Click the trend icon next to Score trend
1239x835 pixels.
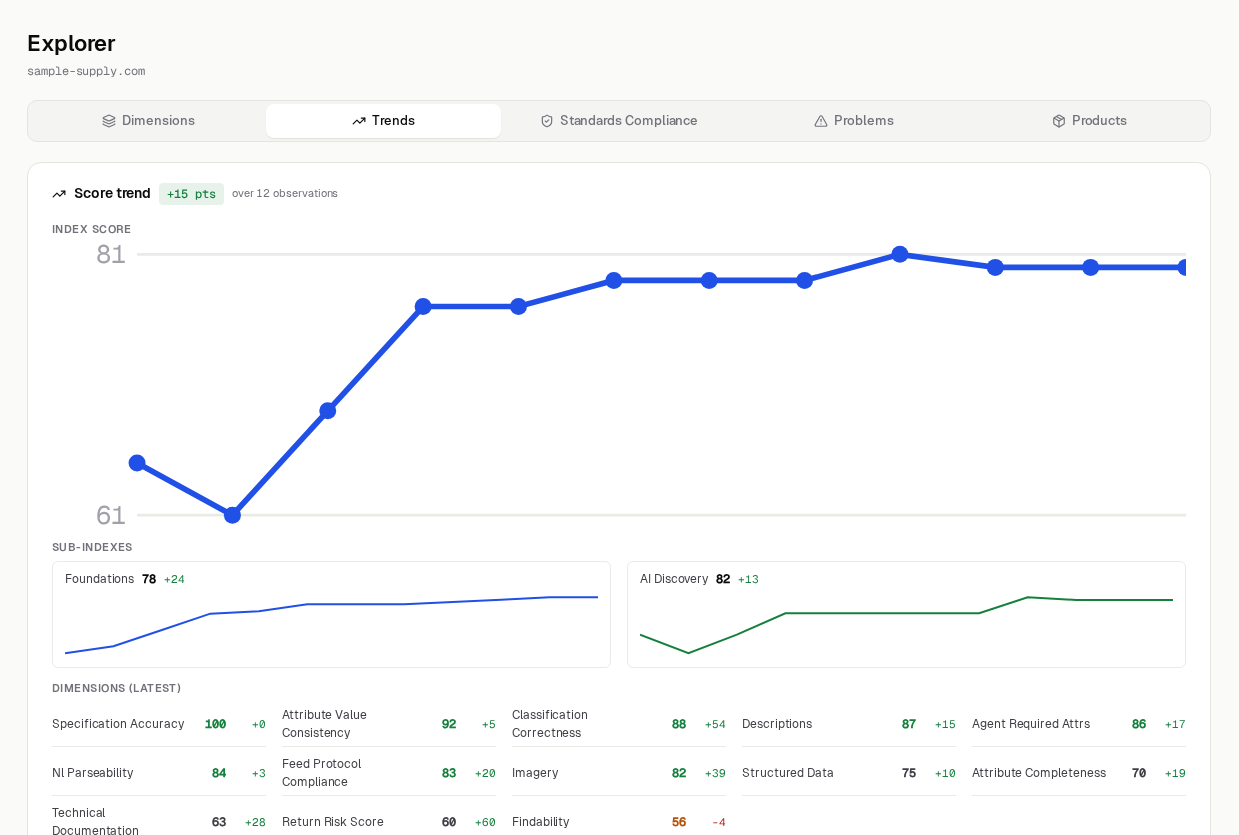click(x=59, y=194)
